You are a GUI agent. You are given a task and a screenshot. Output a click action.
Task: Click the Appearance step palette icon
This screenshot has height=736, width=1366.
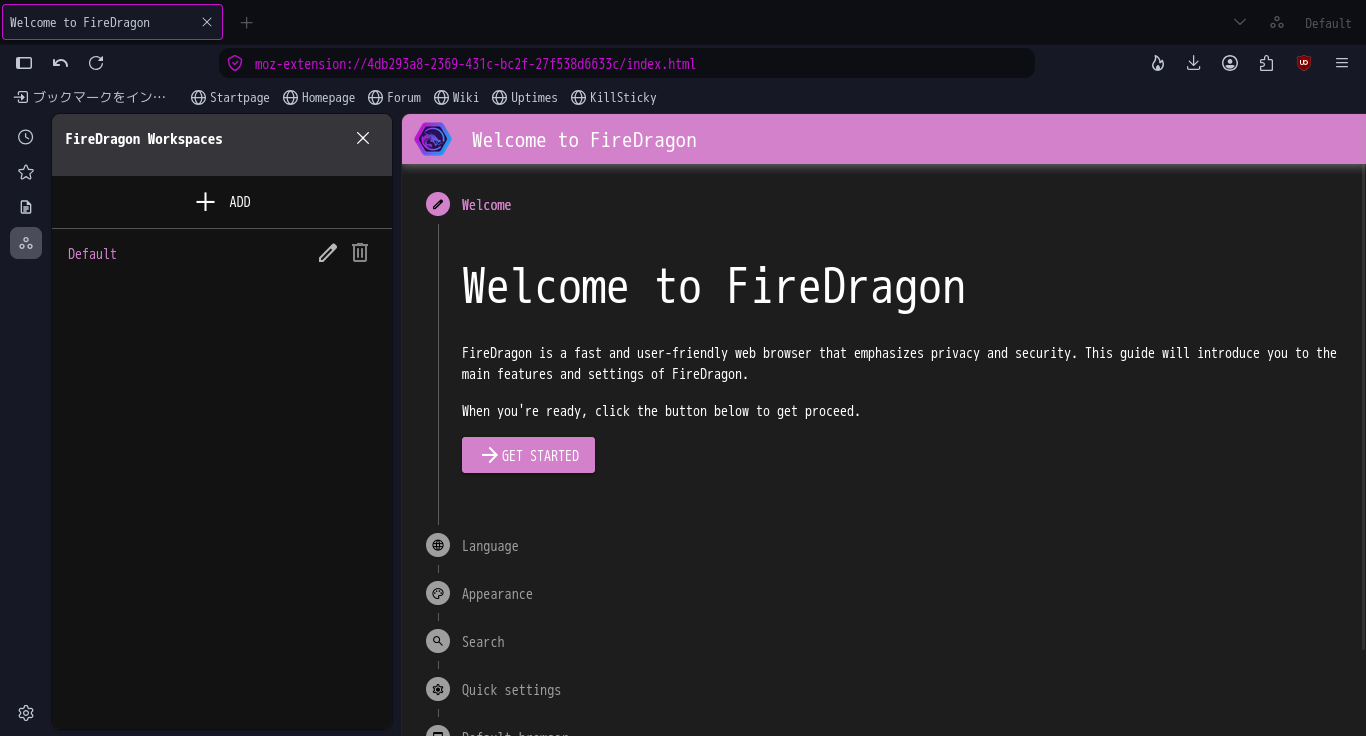click(x=438, y=593)
